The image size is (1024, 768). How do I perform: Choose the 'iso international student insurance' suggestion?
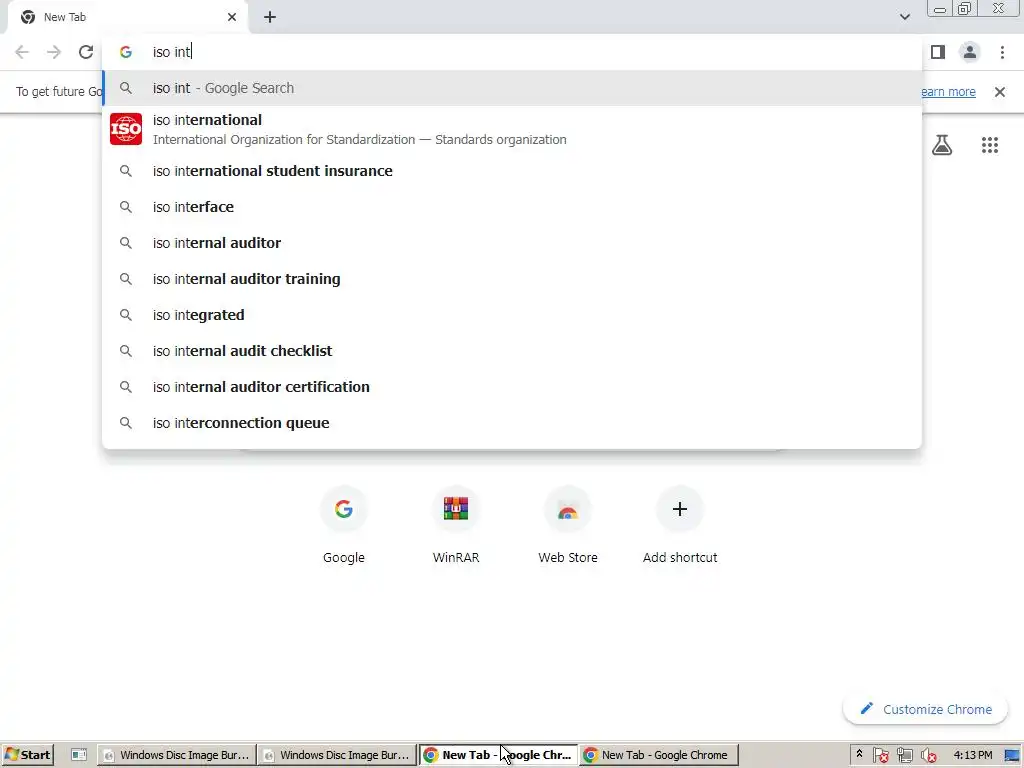coord(512,171)
